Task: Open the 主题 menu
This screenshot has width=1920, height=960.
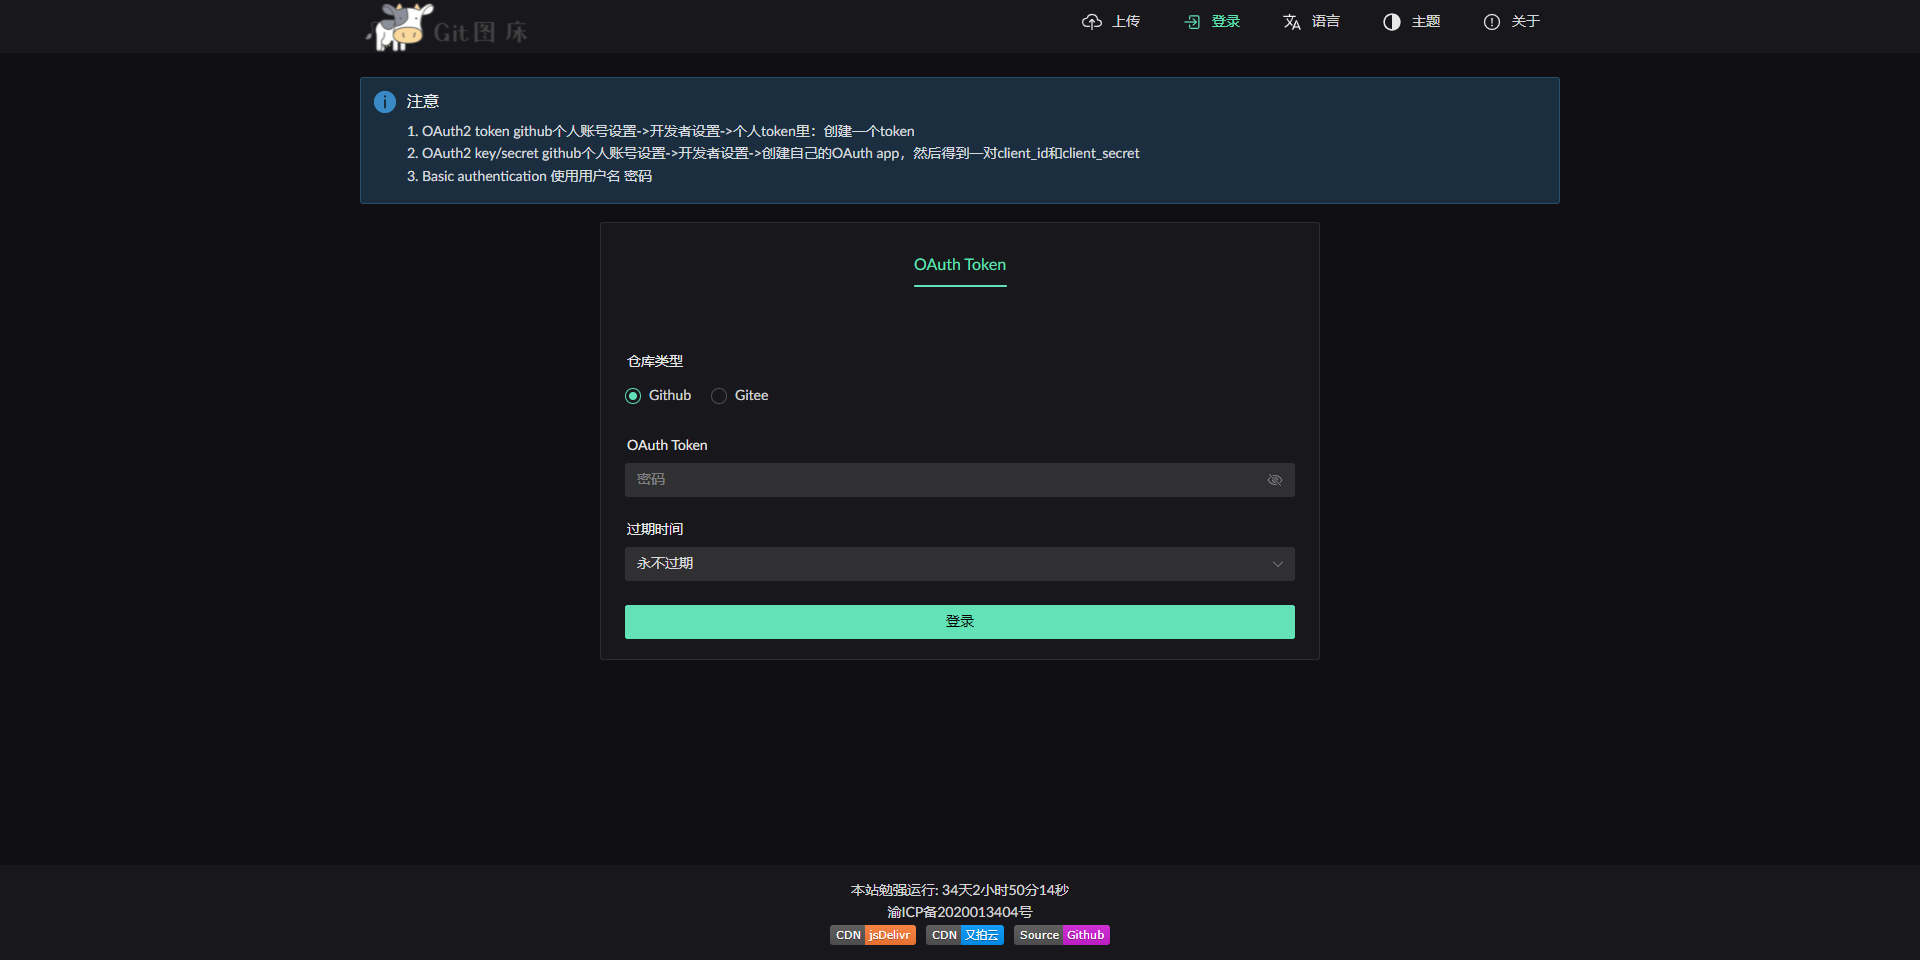Action: pos(1411,22)
